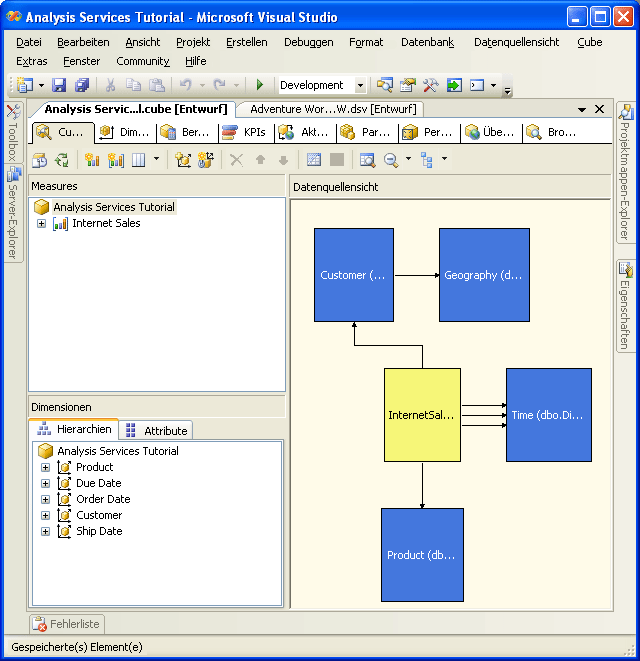Open the Adventure Works dsv document tab
The image size is (640, 661).
coord(331,109)
